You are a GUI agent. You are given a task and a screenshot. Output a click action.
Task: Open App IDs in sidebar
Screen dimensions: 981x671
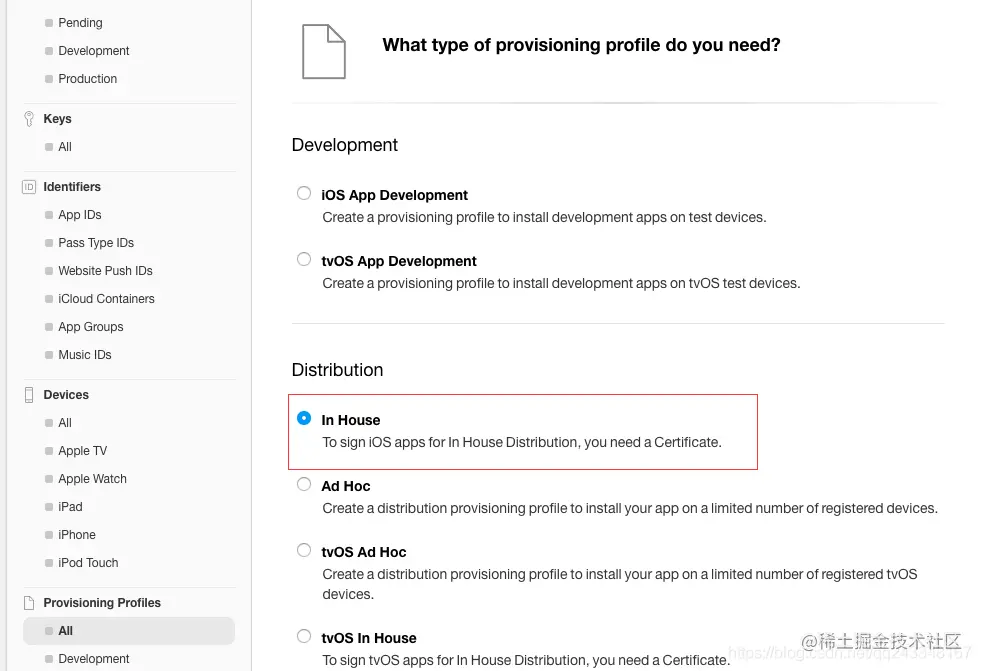[x=80, y=215]
